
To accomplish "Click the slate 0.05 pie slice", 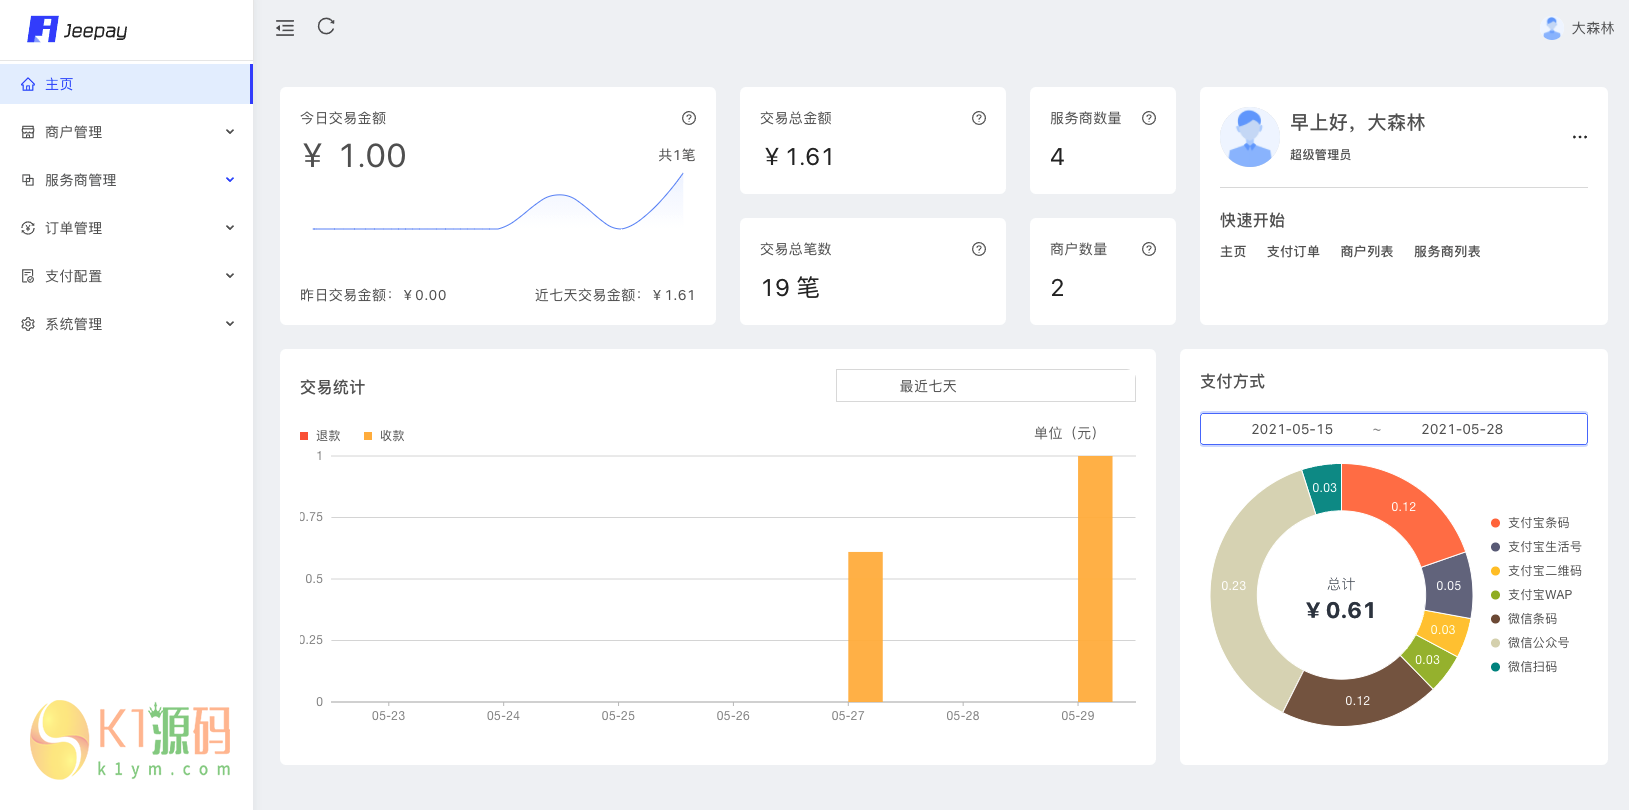I will pos(1448,586).
